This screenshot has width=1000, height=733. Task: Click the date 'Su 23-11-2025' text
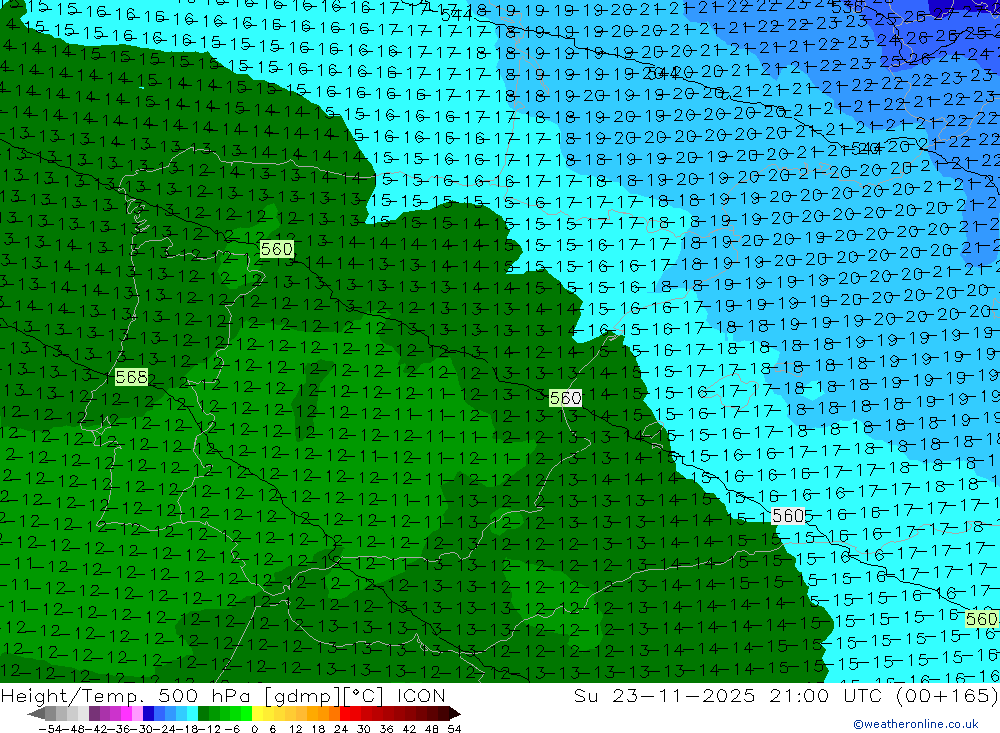coord(664,695)
